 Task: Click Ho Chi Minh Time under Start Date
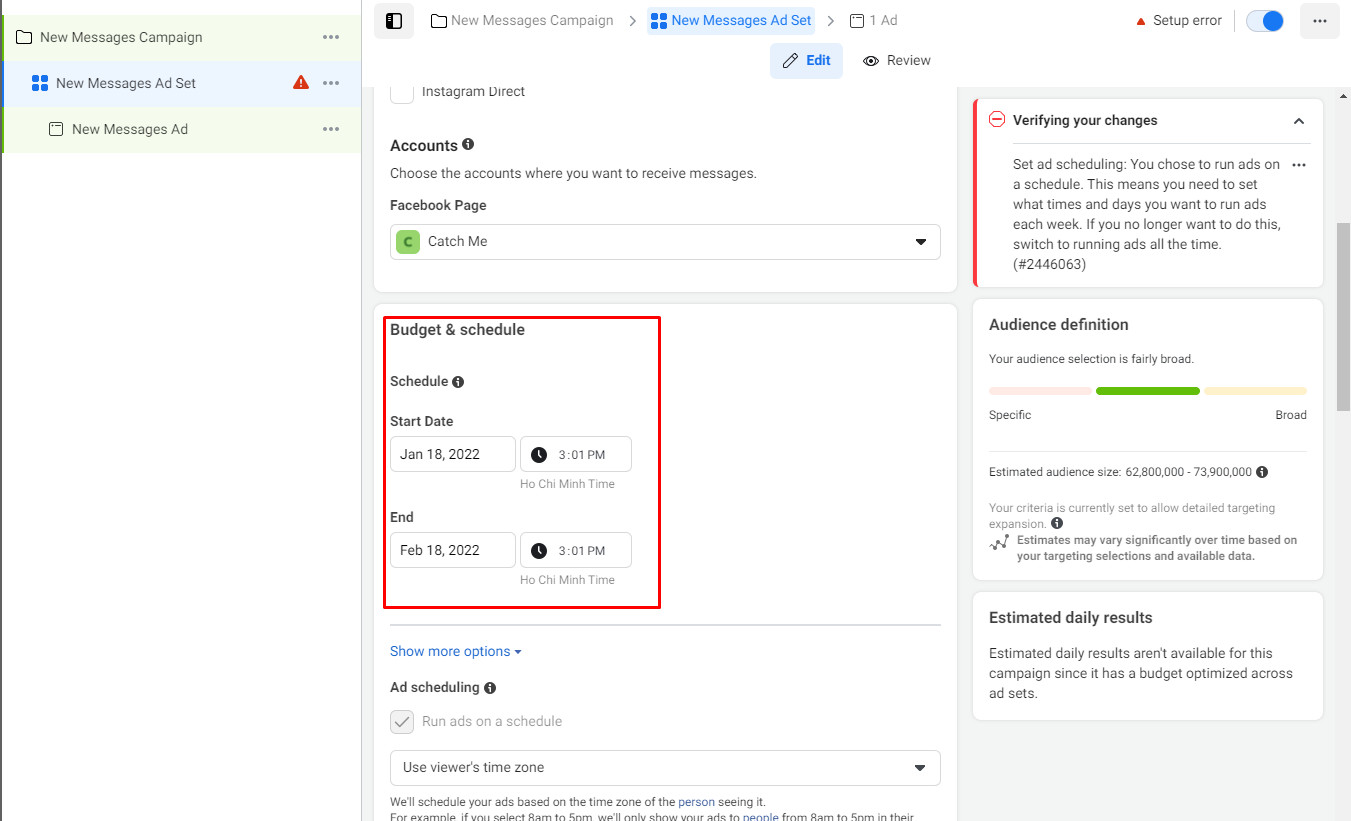click(567, 484)
